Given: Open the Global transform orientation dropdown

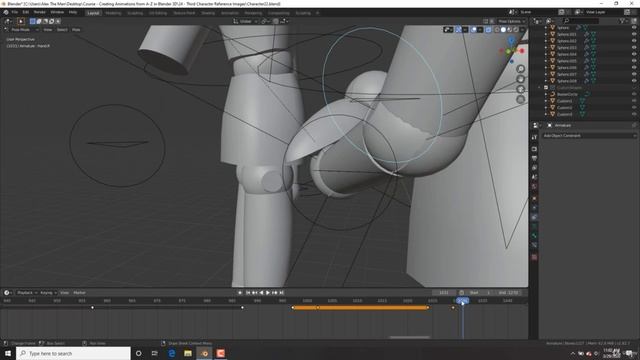Looking at the screenshot, I should pos(245,21).
